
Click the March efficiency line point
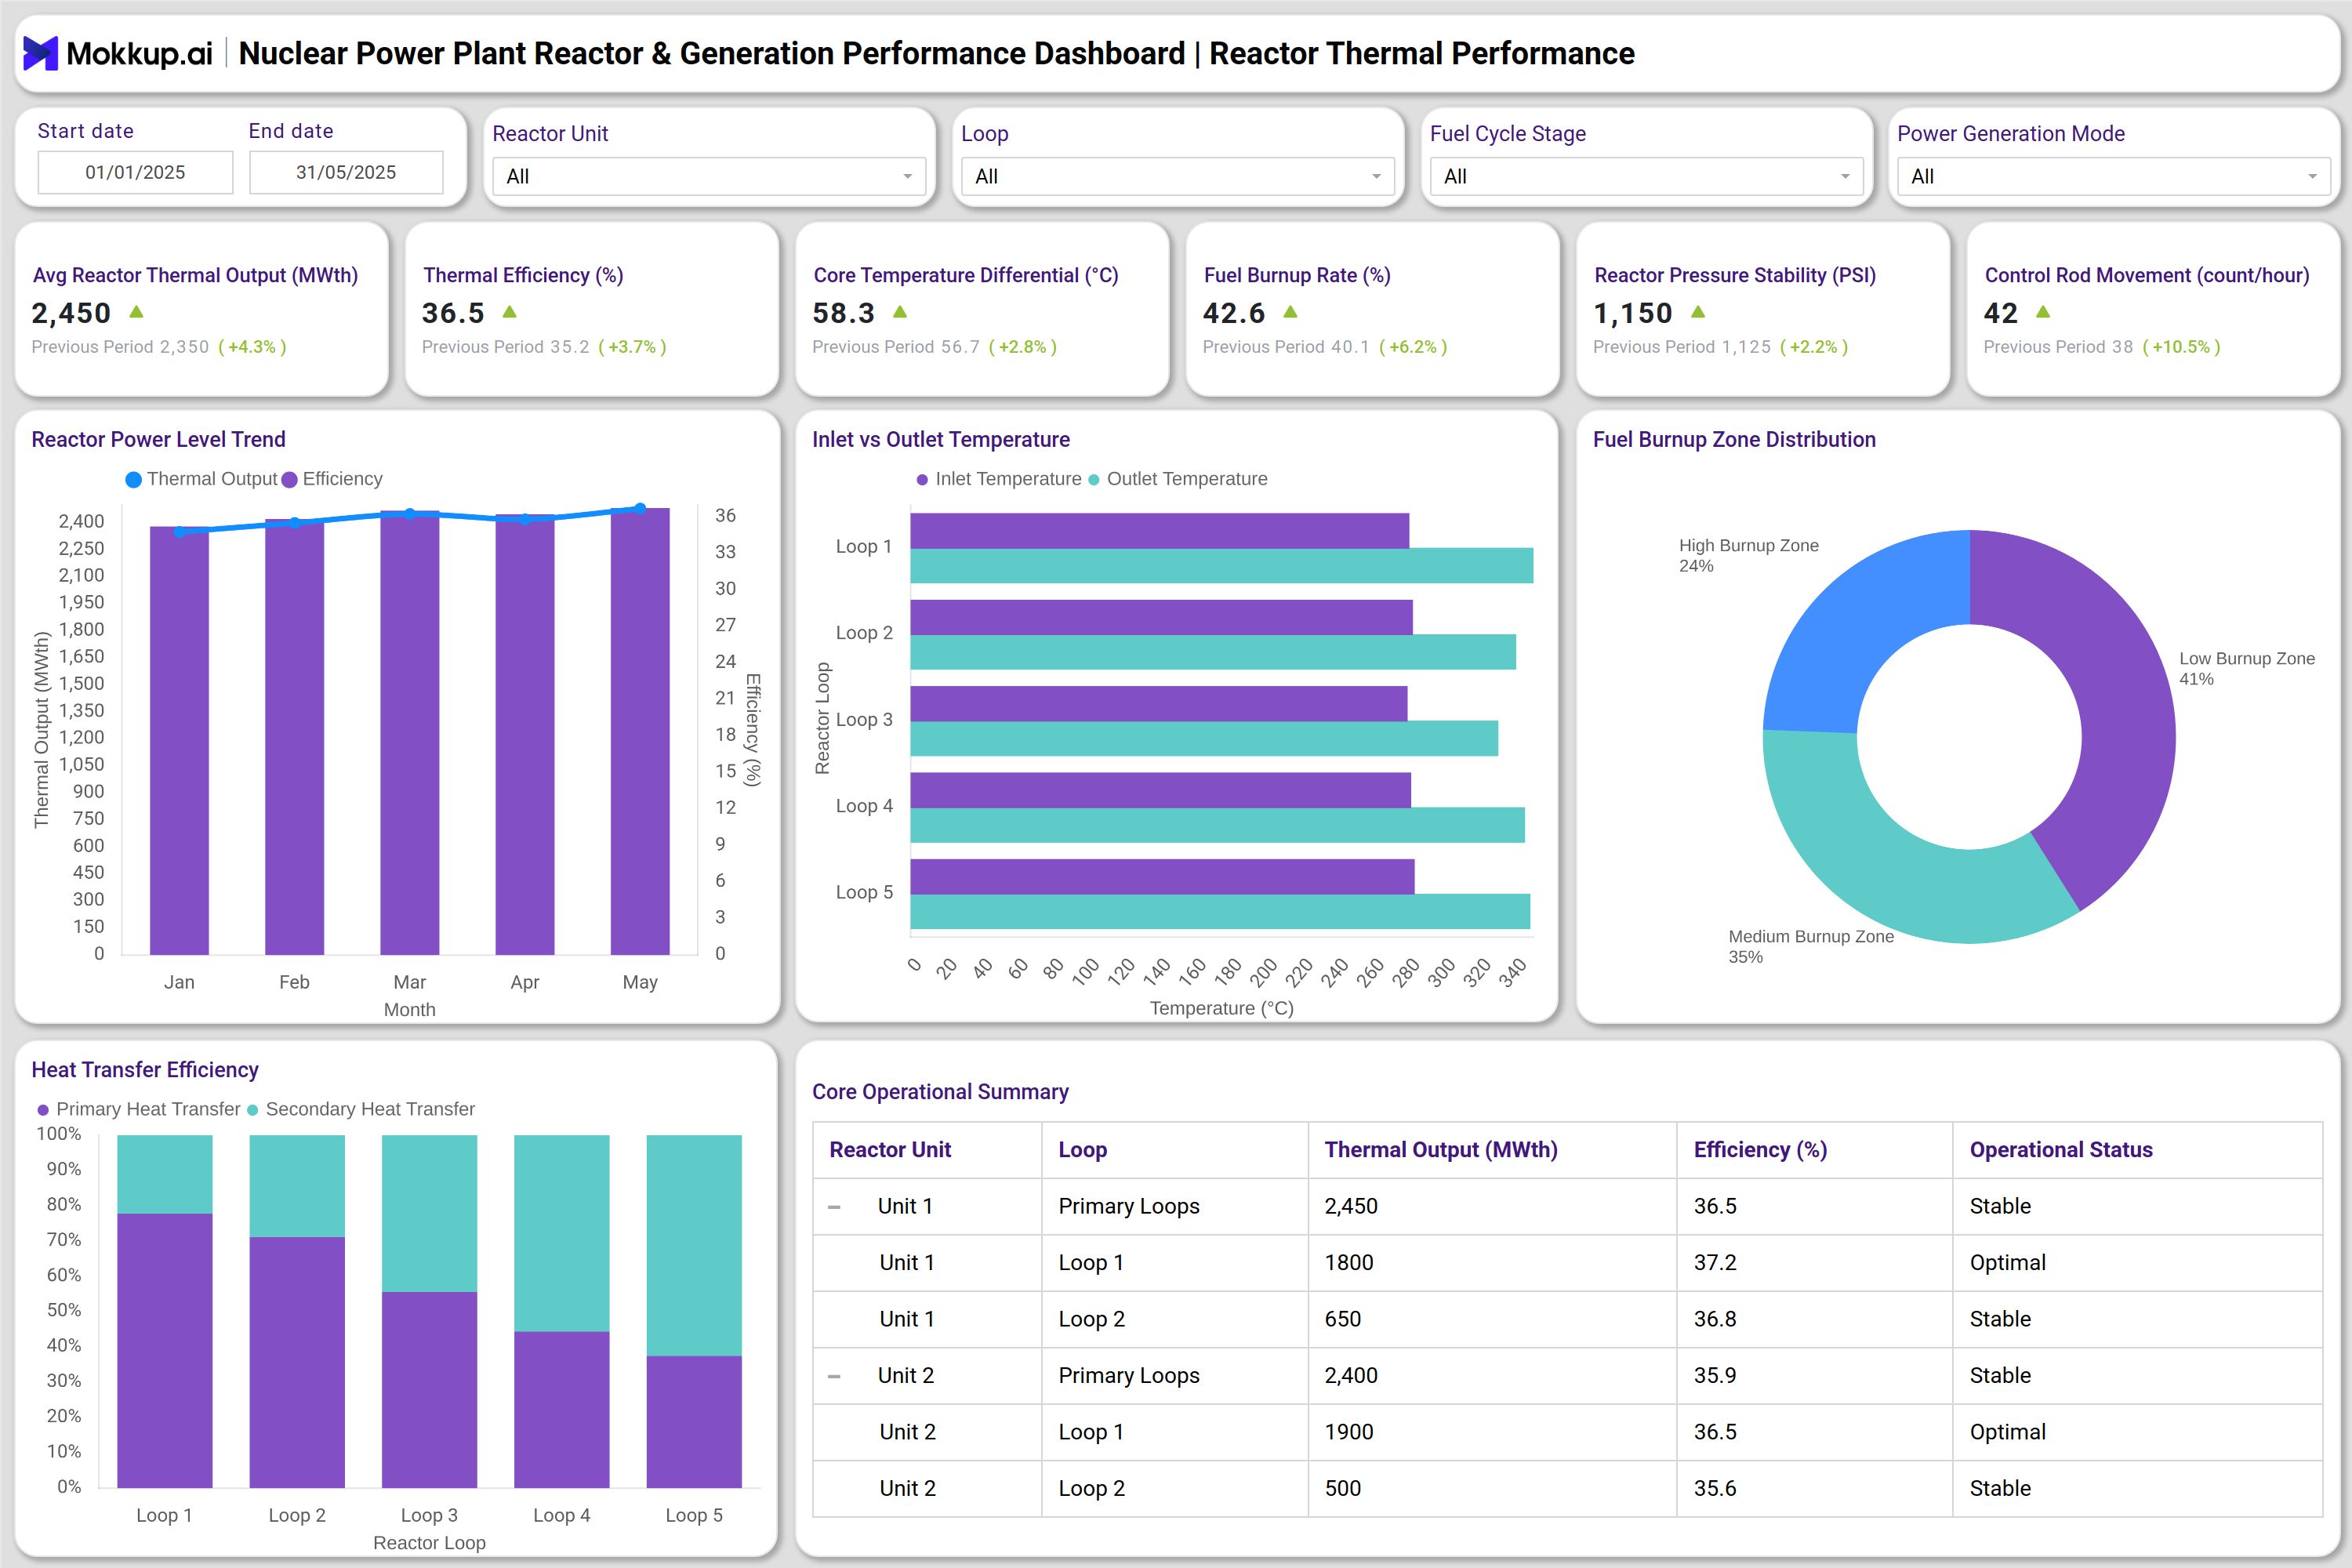pos(410,514)
